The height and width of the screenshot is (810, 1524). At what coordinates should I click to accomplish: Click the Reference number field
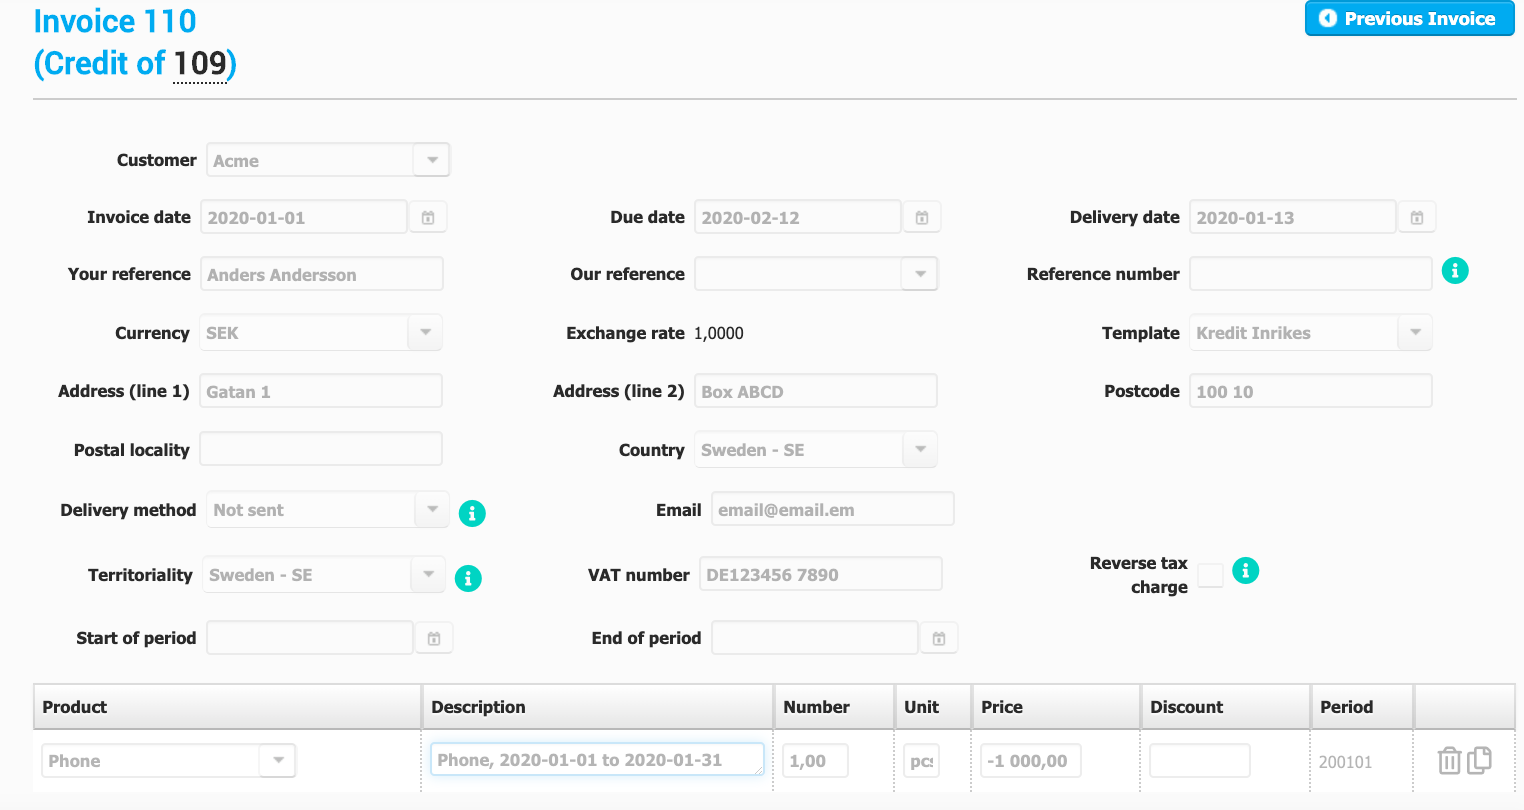[x=1311, y=274]
